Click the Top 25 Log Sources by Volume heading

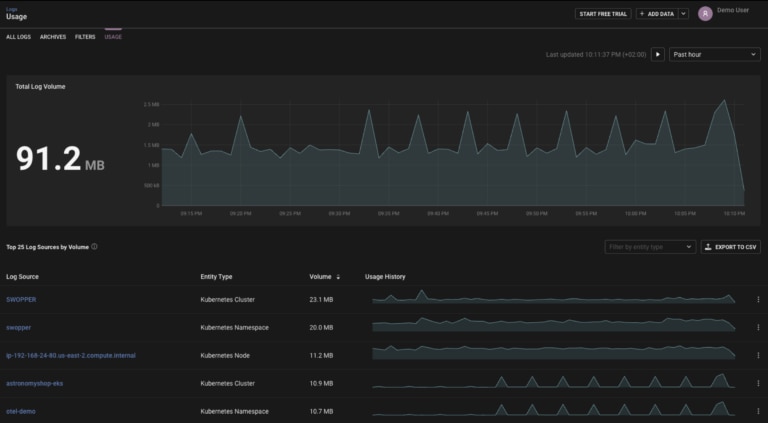click(x=48, y=247)
